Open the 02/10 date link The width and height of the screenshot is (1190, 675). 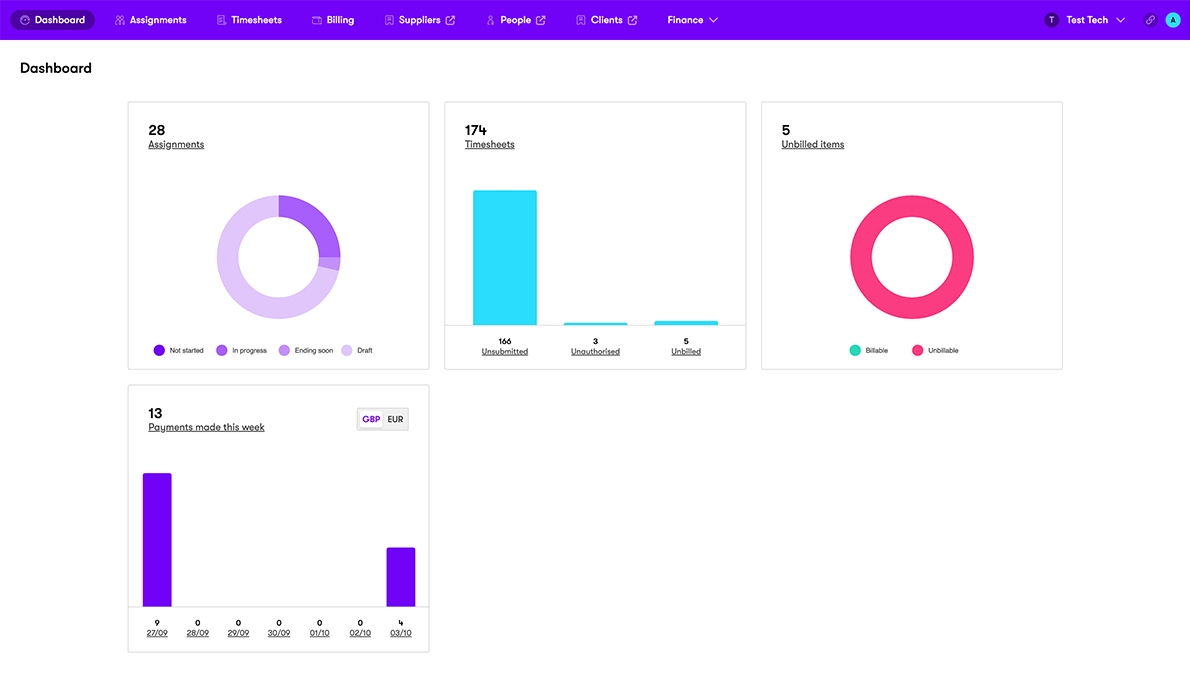(360, 633)
